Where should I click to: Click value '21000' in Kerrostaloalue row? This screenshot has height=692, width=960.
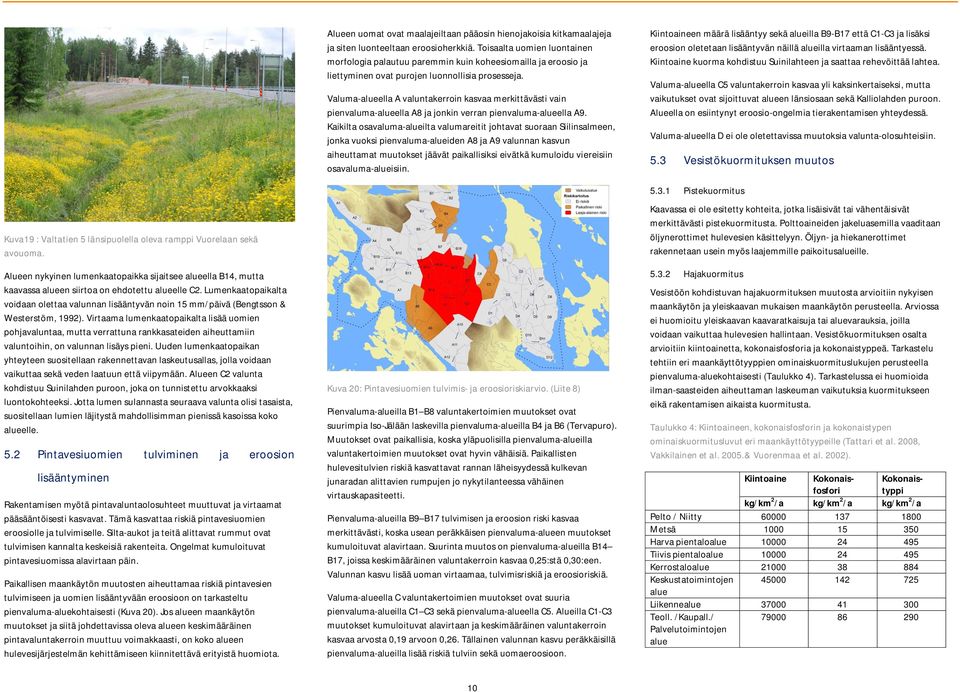click(x=773, y=567)
